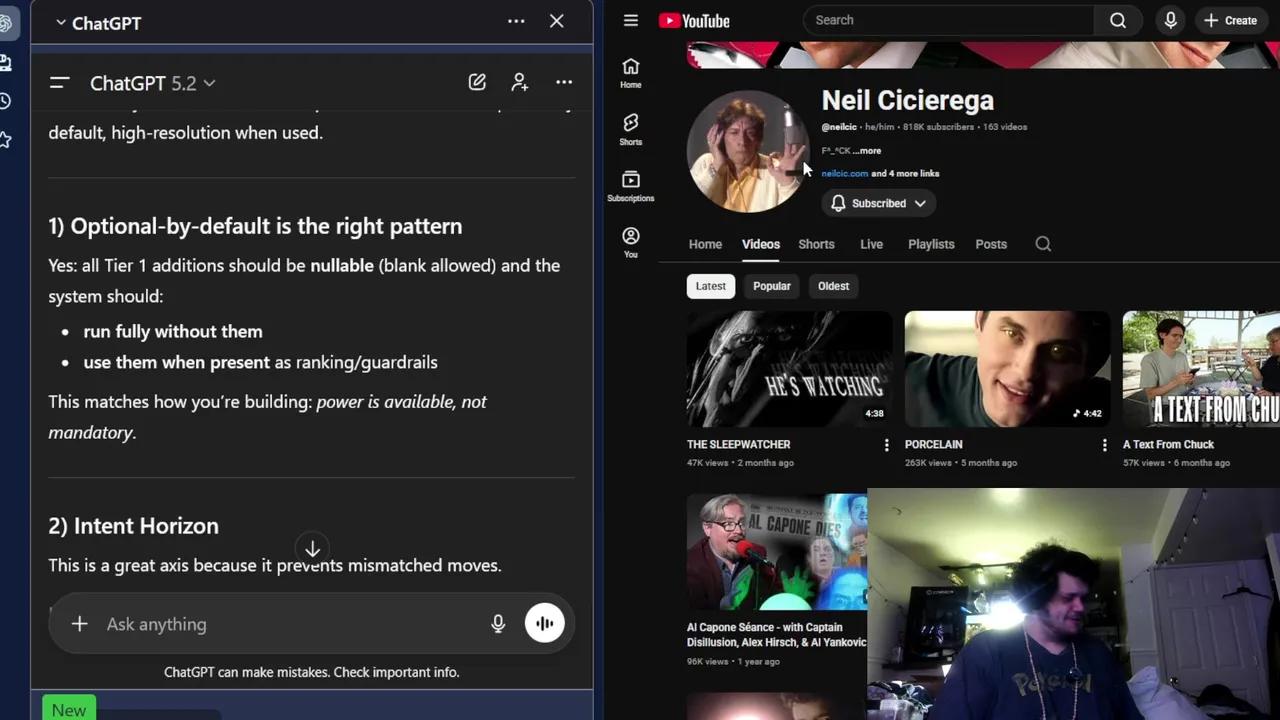Click the A Text From Chuck title
Viewport: 1280px width, 720px height.
1168,444
